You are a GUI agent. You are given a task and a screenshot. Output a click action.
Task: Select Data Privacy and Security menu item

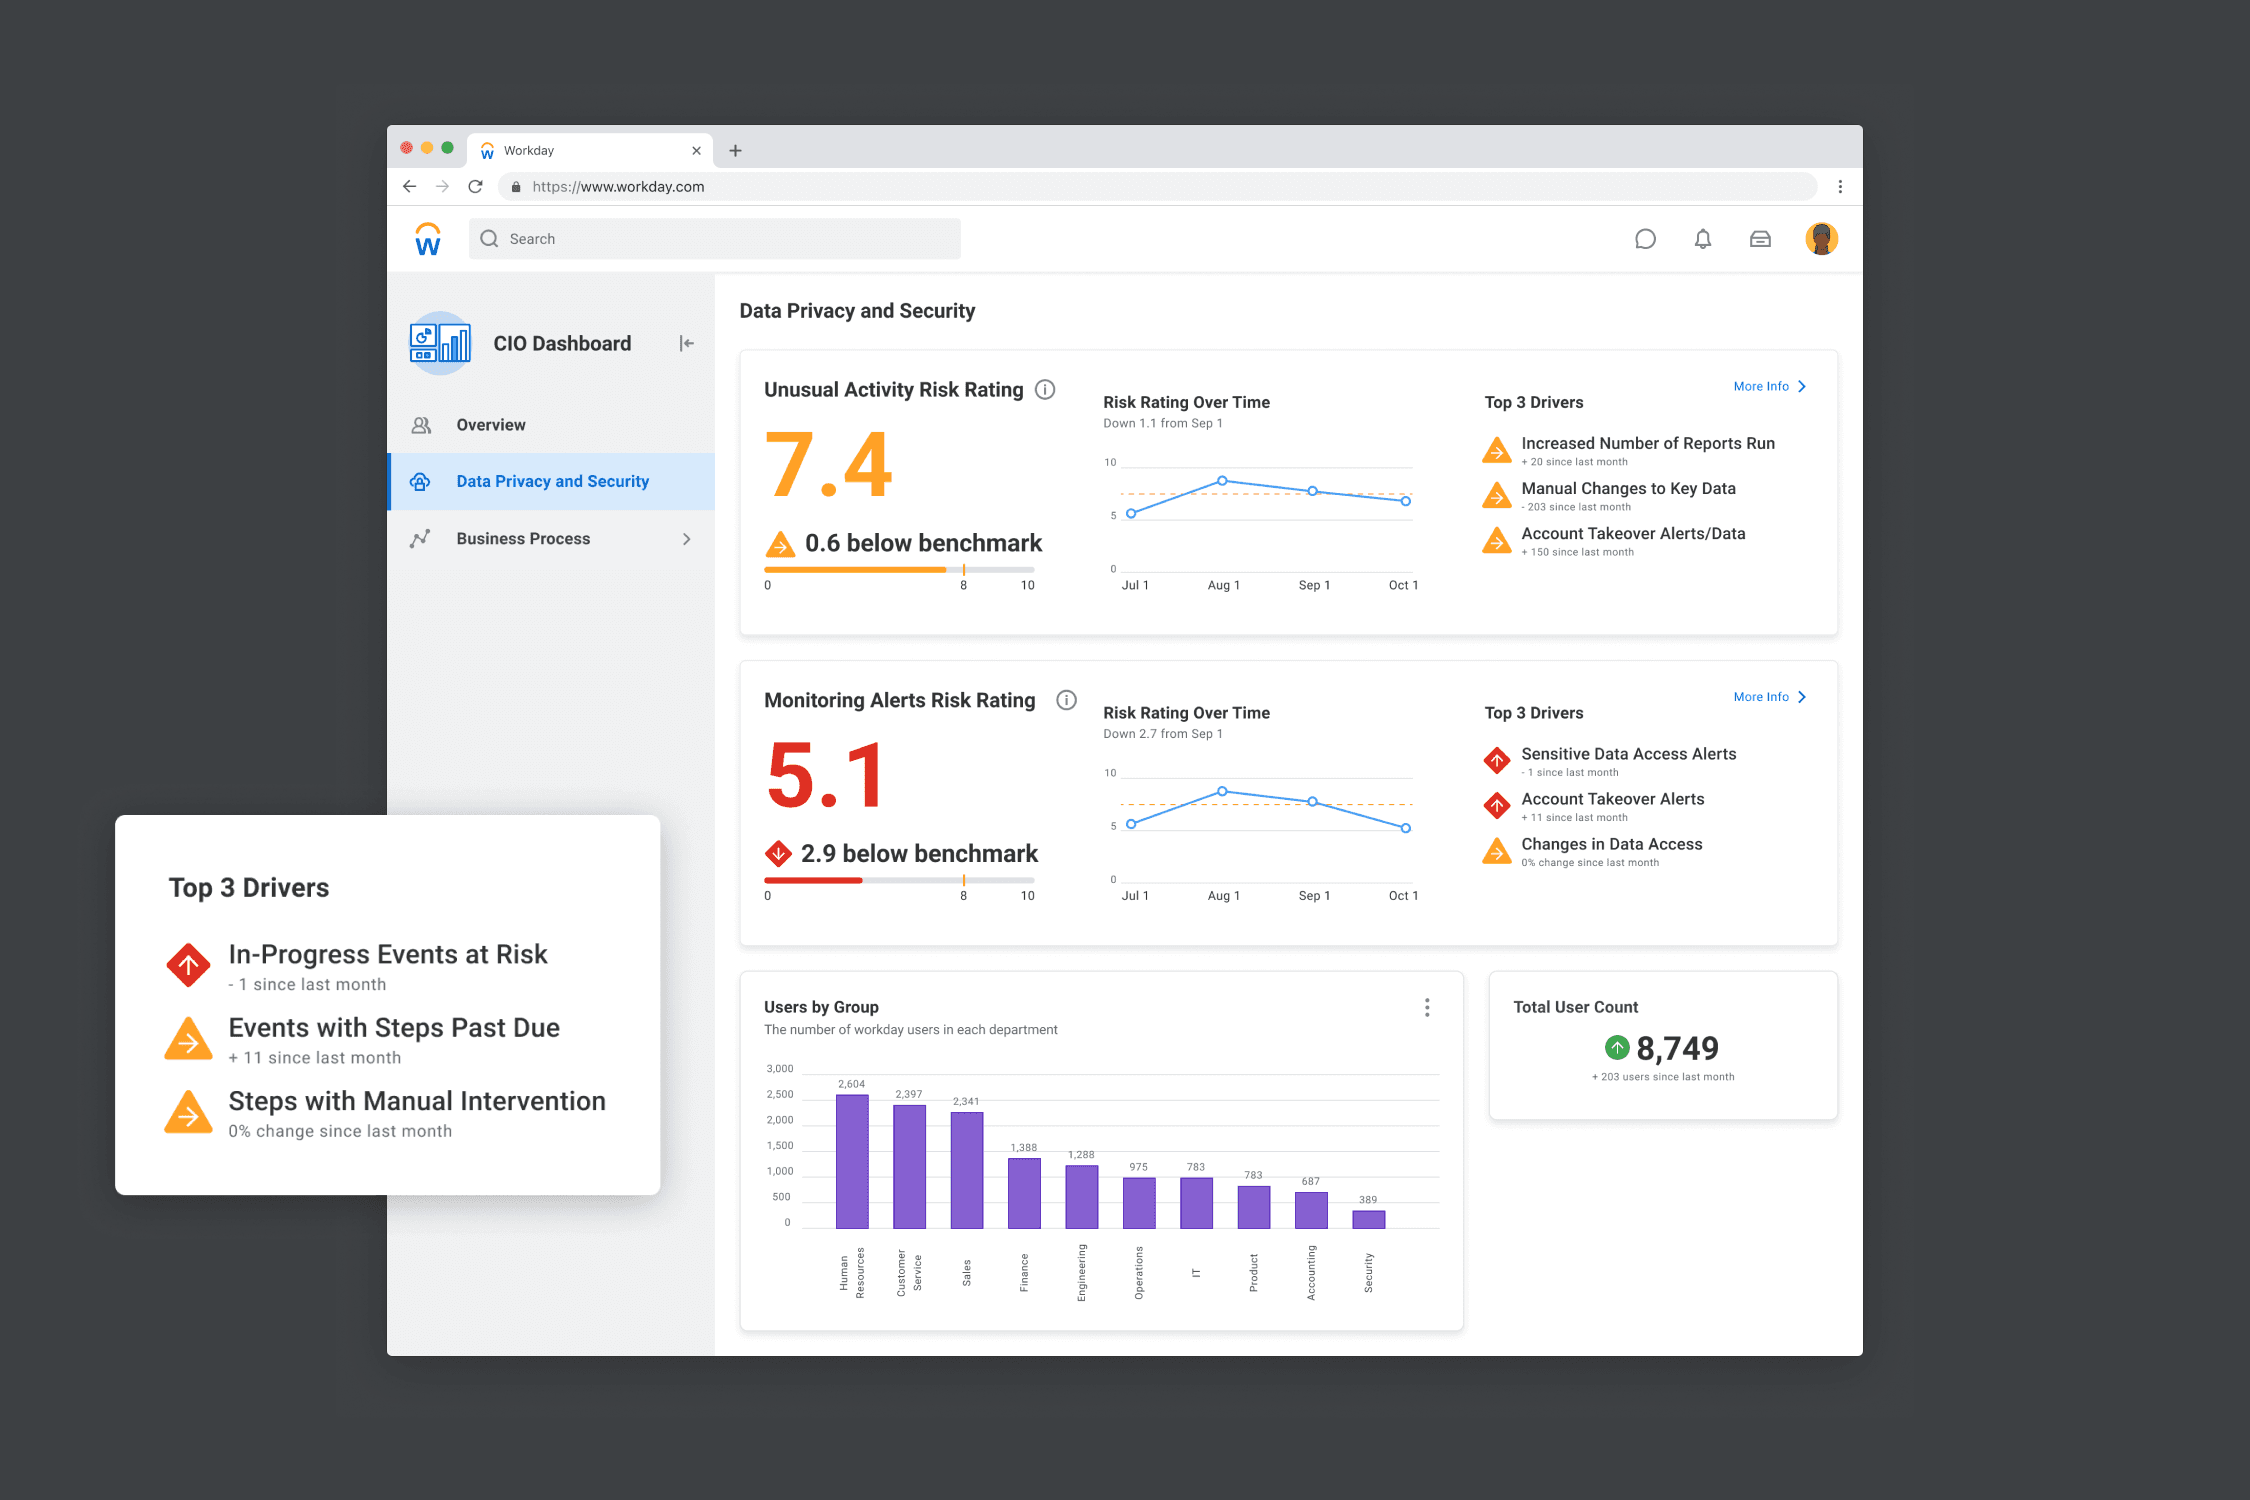[552, 482]
